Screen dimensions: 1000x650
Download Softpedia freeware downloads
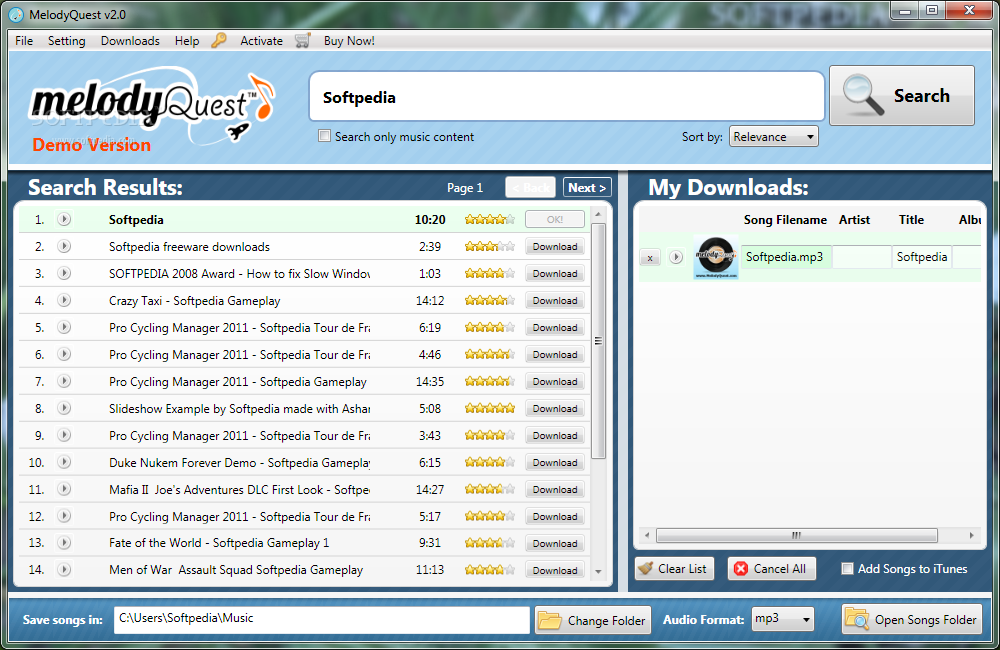coord(555,246)
